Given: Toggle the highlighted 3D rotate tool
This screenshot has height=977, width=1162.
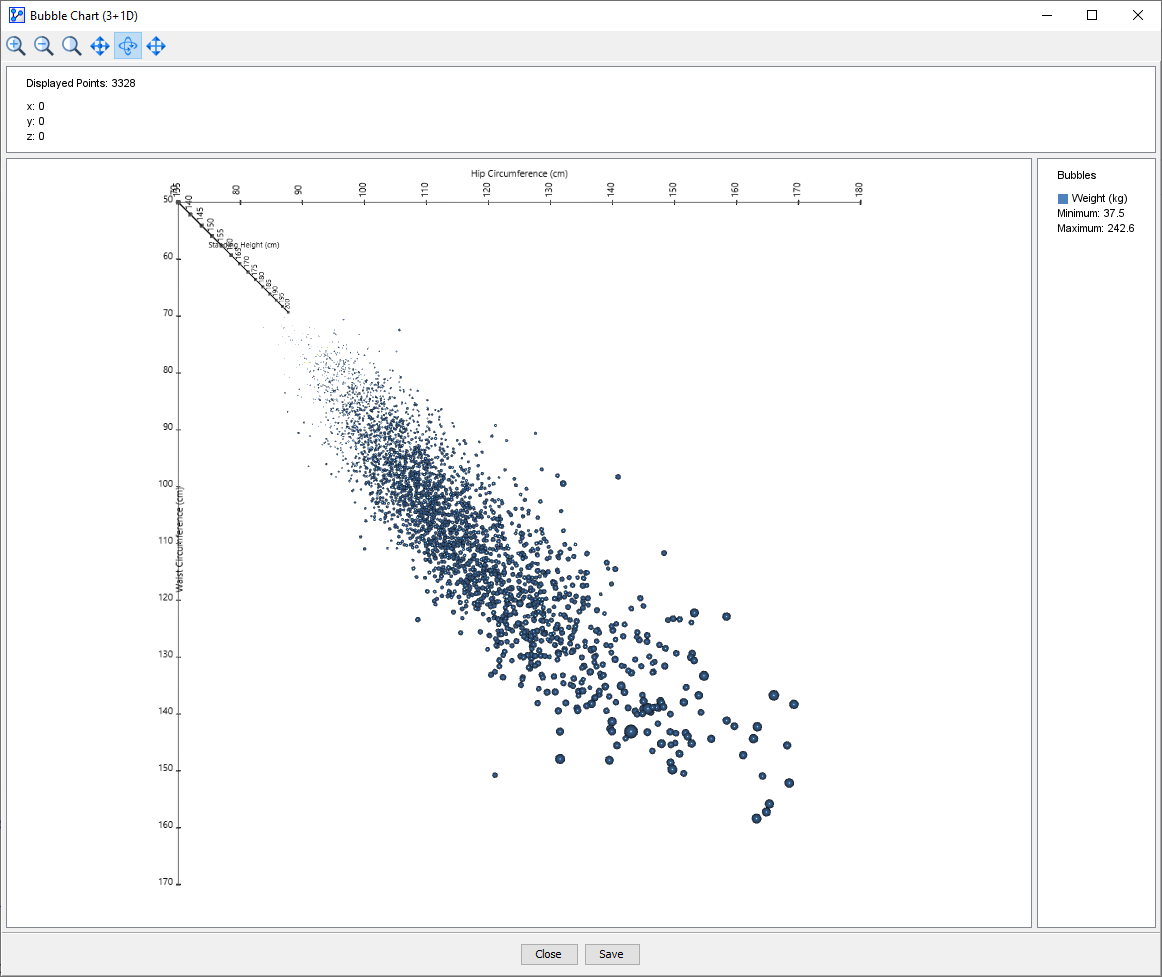Looking at the screenshot, I should [128, 46].
